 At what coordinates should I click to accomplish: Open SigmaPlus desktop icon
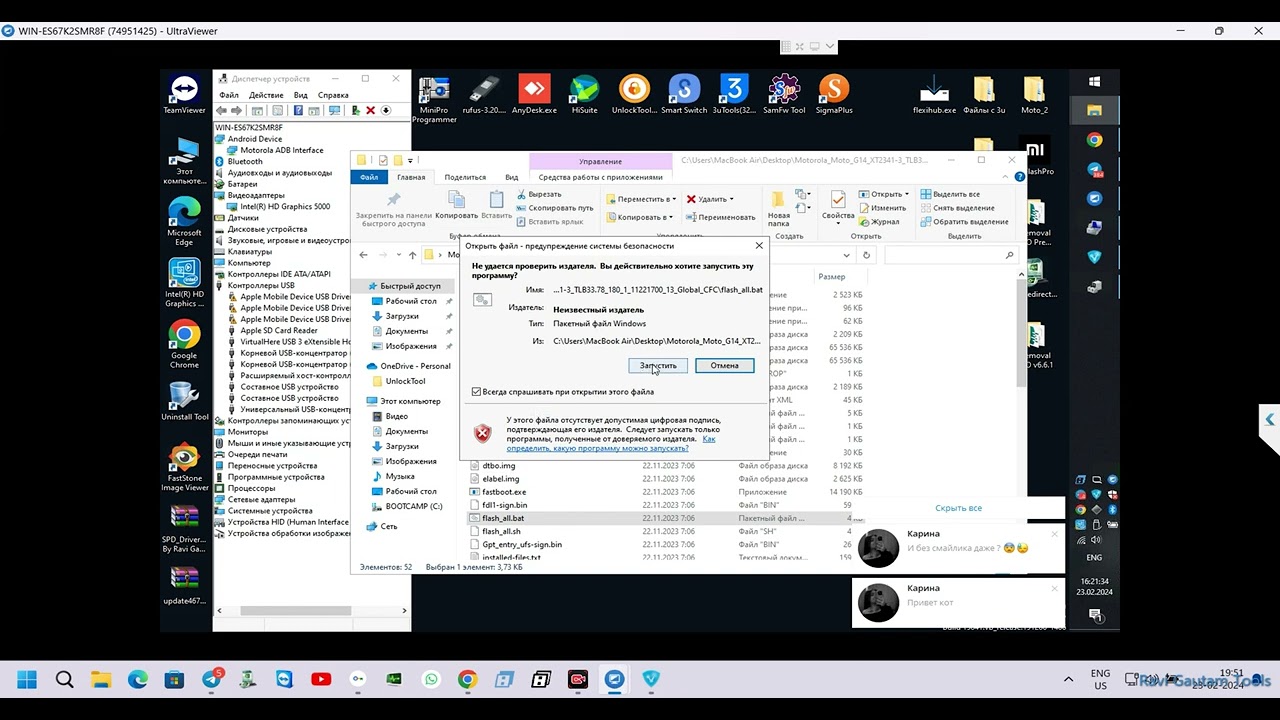tap(834, 95)
